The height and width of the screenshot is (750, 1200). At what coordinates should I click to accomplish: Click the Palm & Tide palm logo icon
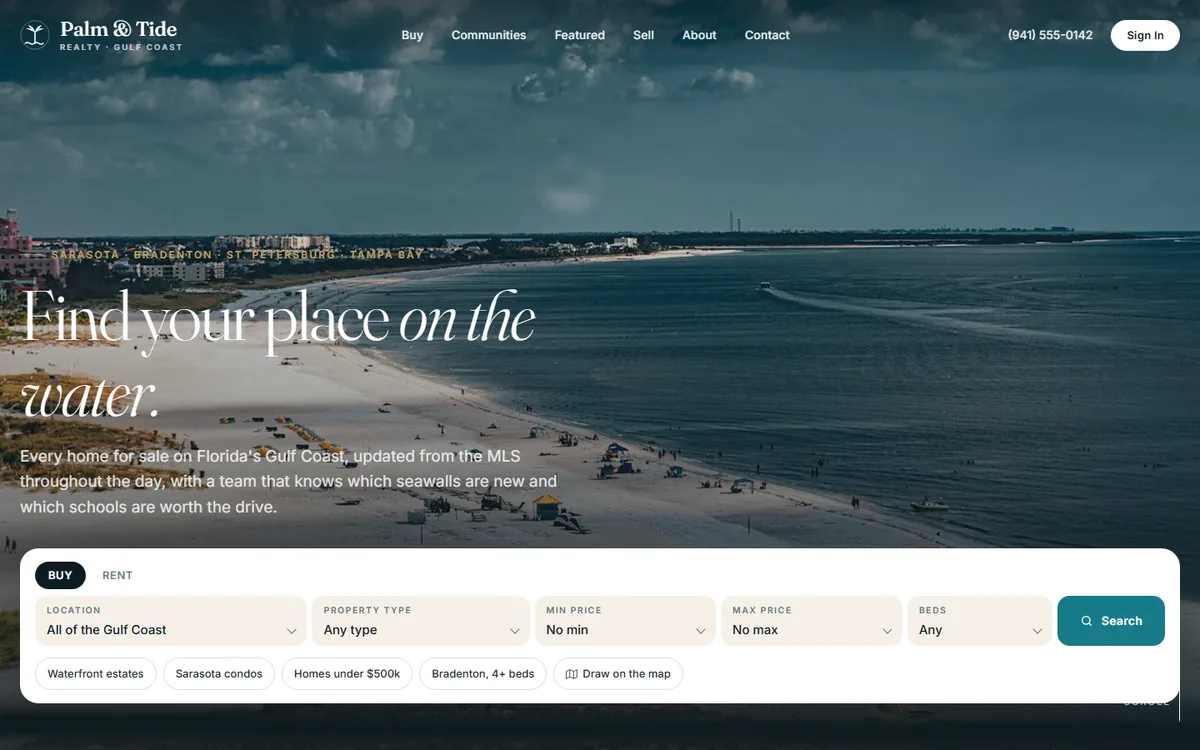tap(35, 35)
